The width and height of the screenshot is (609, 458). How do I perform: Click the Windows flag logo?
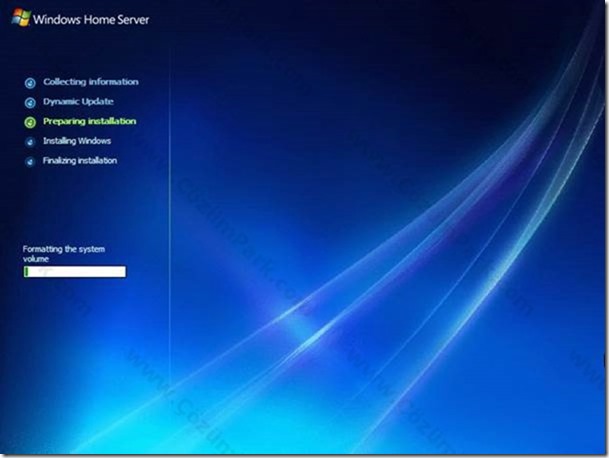click(21, 17)
